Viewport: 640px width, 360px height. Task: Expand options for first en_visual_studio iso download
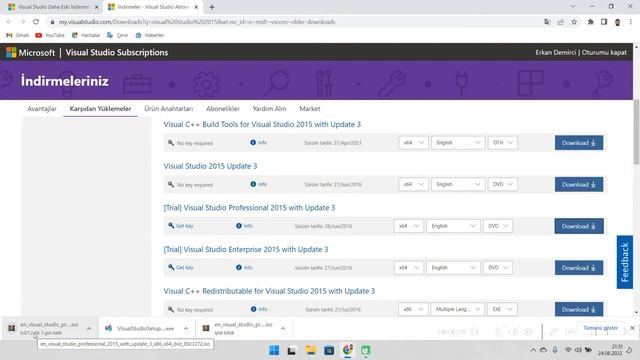89,328
